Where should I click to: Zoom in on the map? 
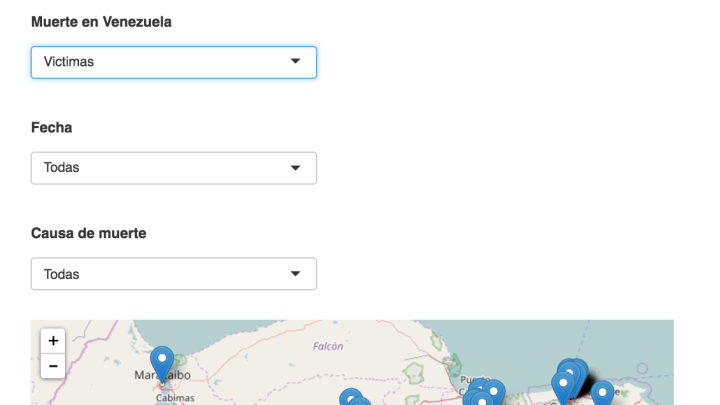[53, 341]
